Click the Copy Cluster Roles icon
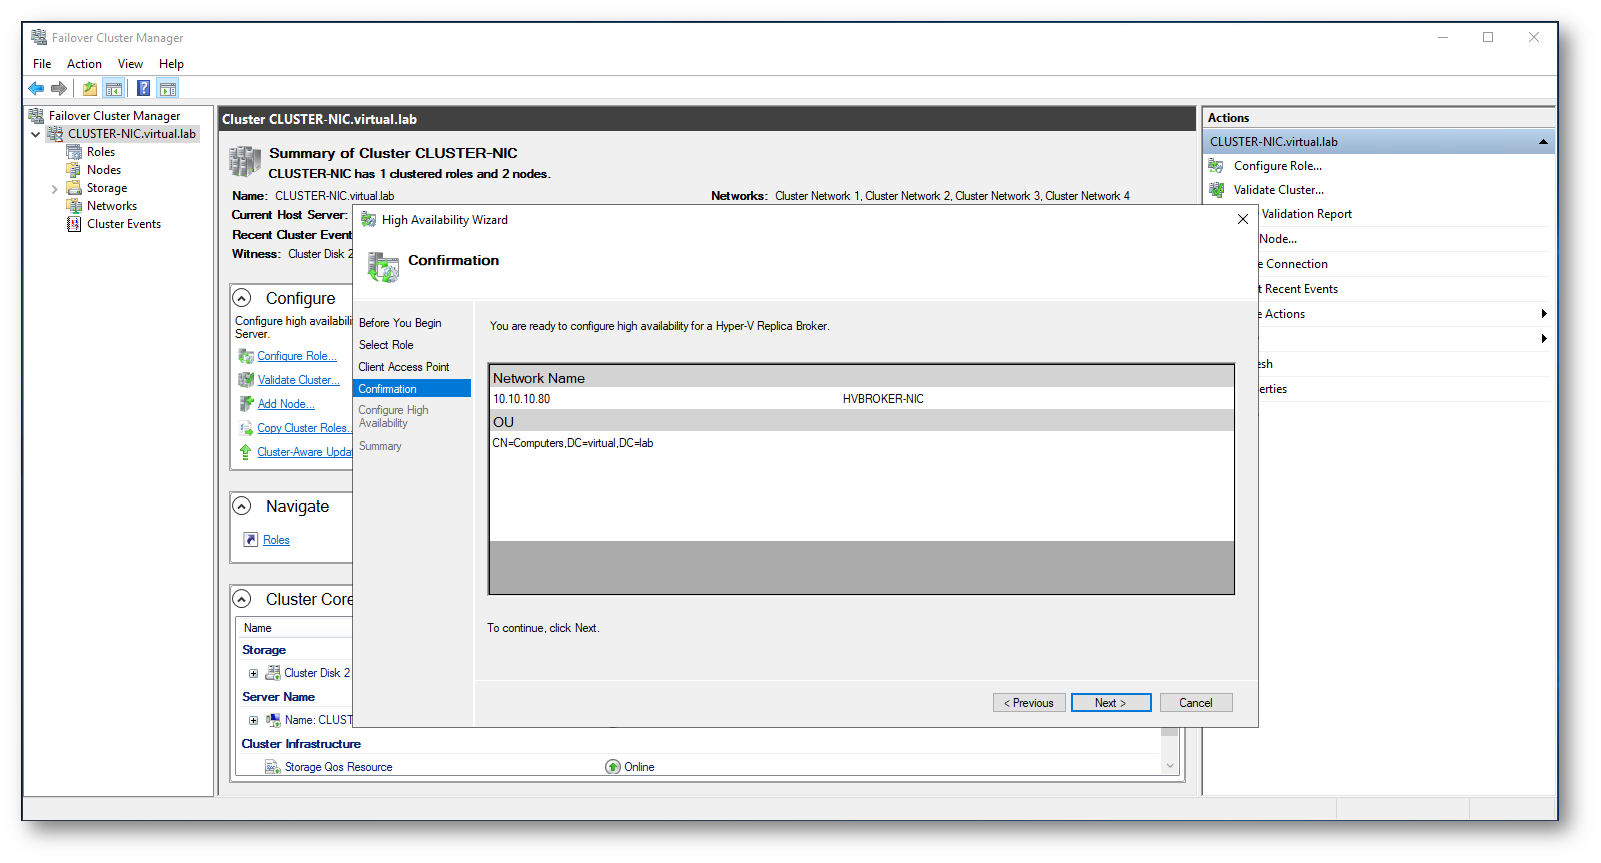The image size is (1601, 863). click(246, 428)
